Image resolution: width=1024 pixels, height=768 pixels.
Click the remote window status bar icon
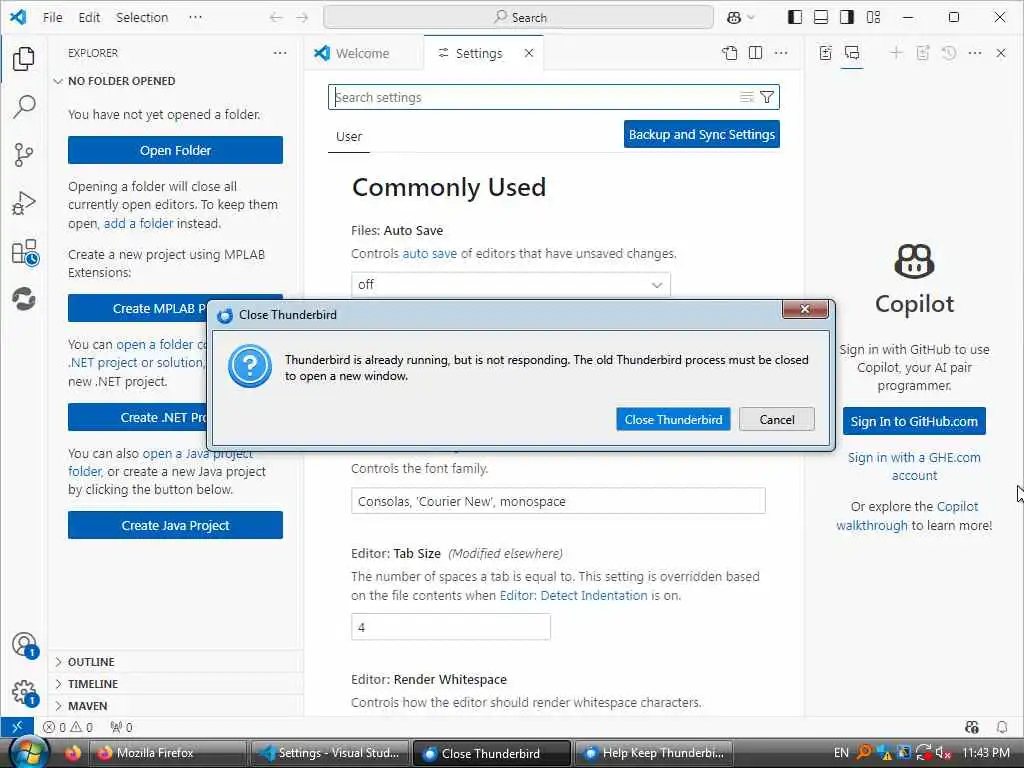point(17,727)
